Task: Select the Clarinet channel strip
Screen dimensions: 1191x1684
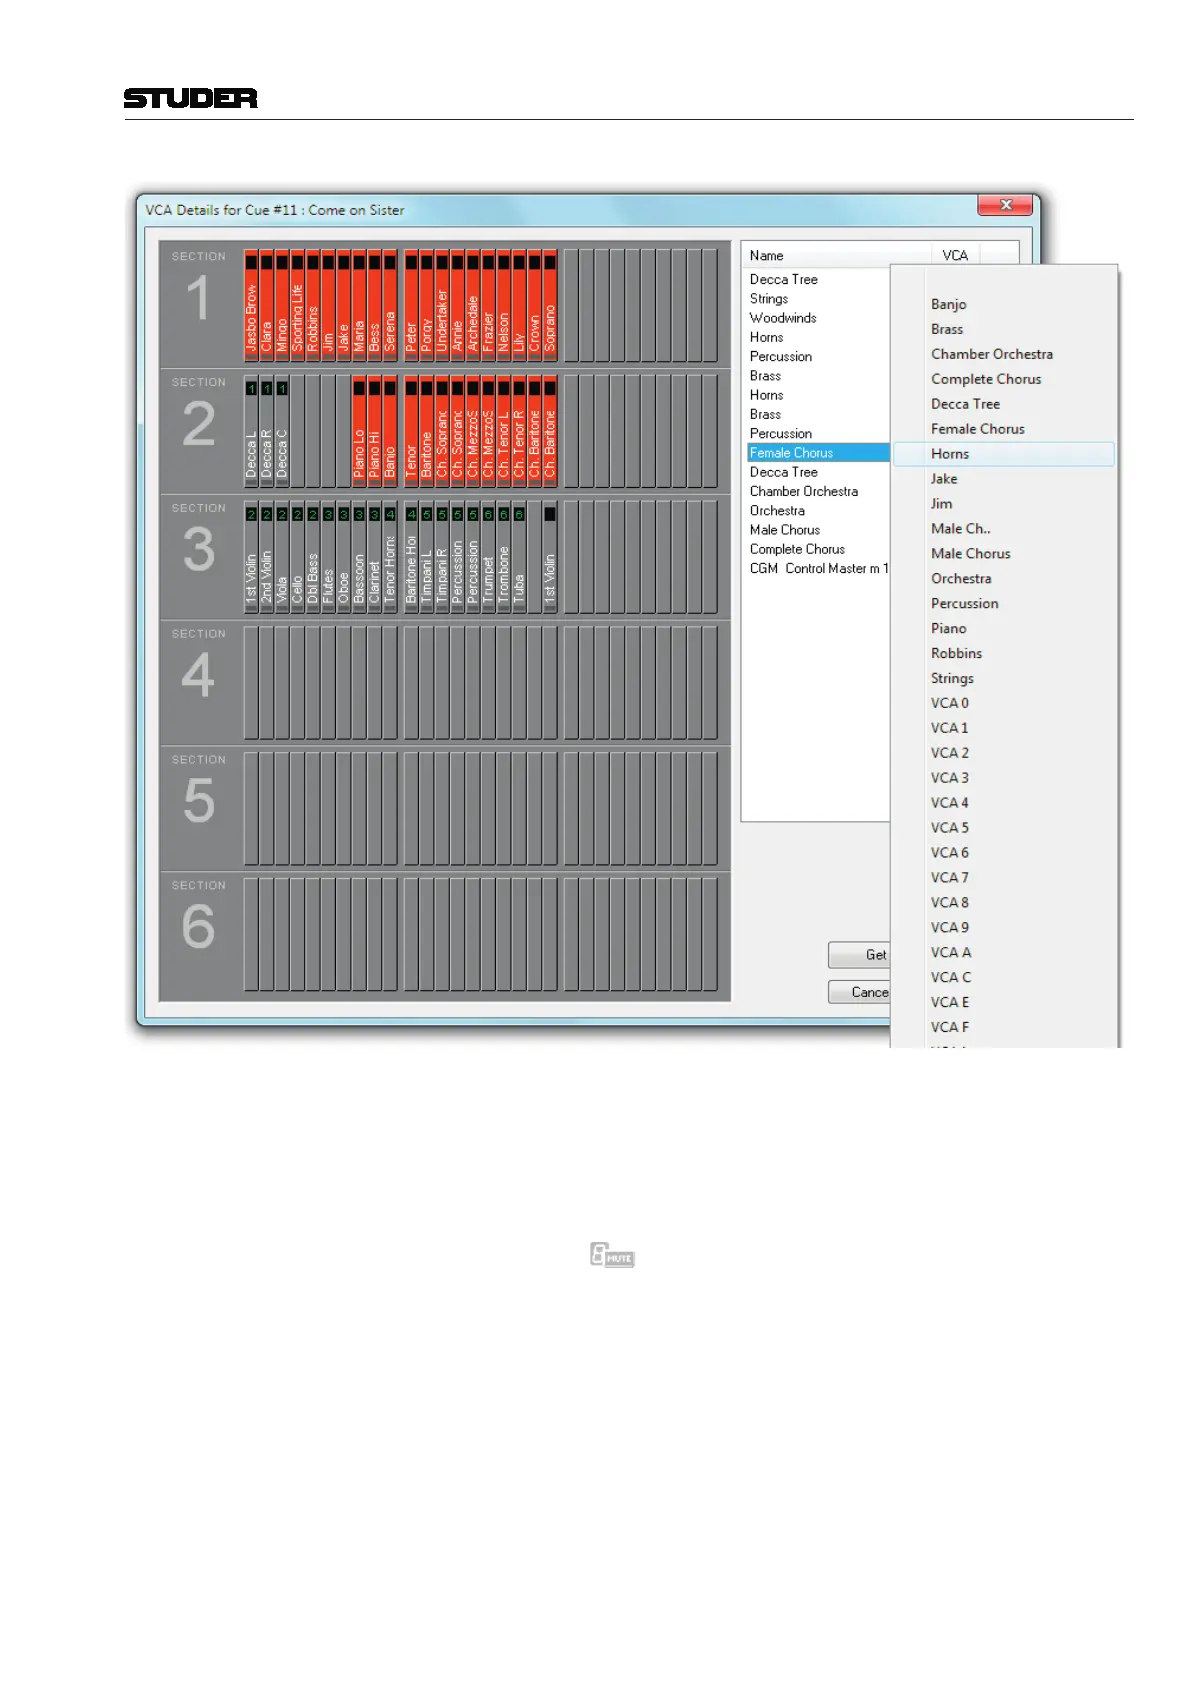Action: (x=374, y=557)
